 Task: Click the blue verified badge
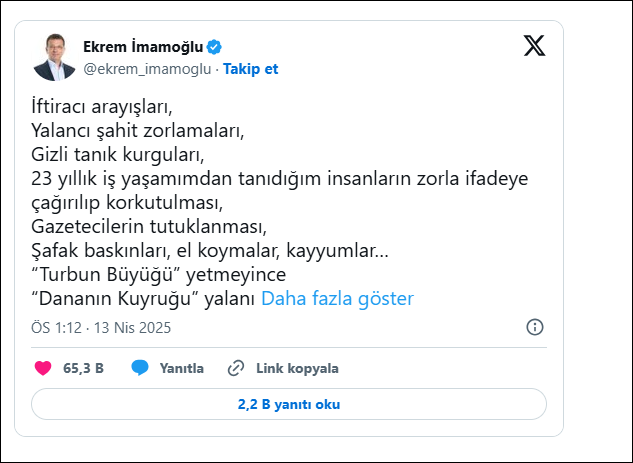[214, 47]
